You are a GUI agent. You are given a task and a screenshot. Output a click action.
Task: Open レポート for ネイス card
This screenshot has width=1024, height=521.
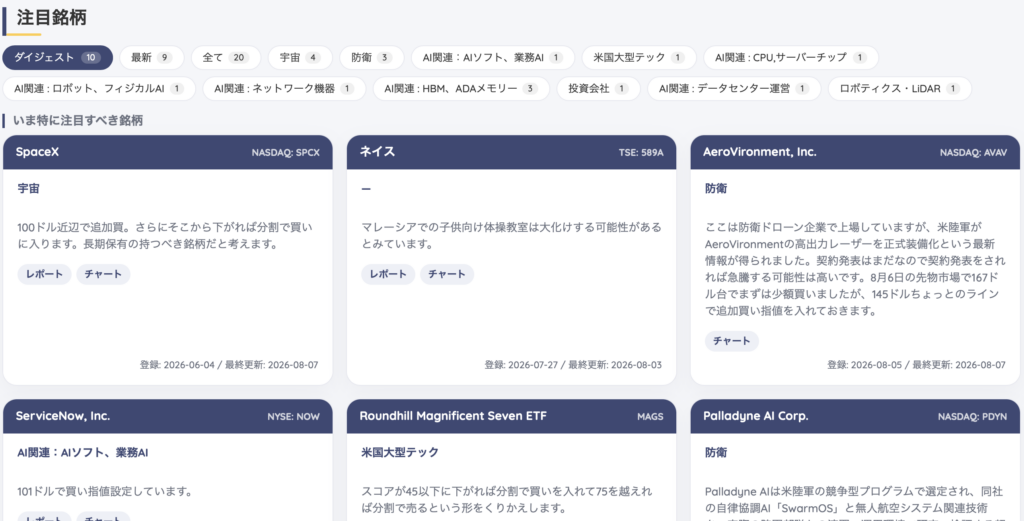(388, 274)
